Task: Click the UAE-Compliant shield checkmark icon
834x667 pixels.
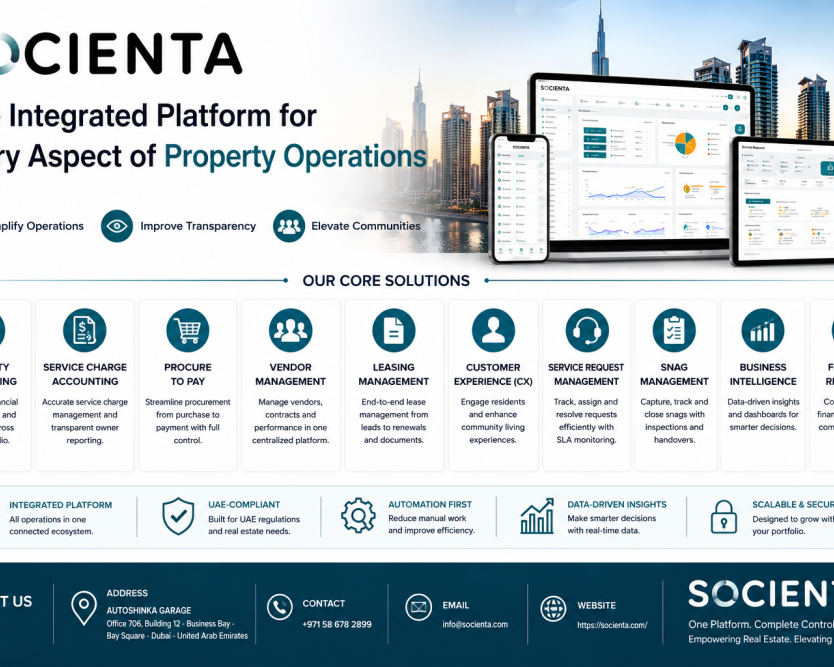Action: click(x=178, y=516)
